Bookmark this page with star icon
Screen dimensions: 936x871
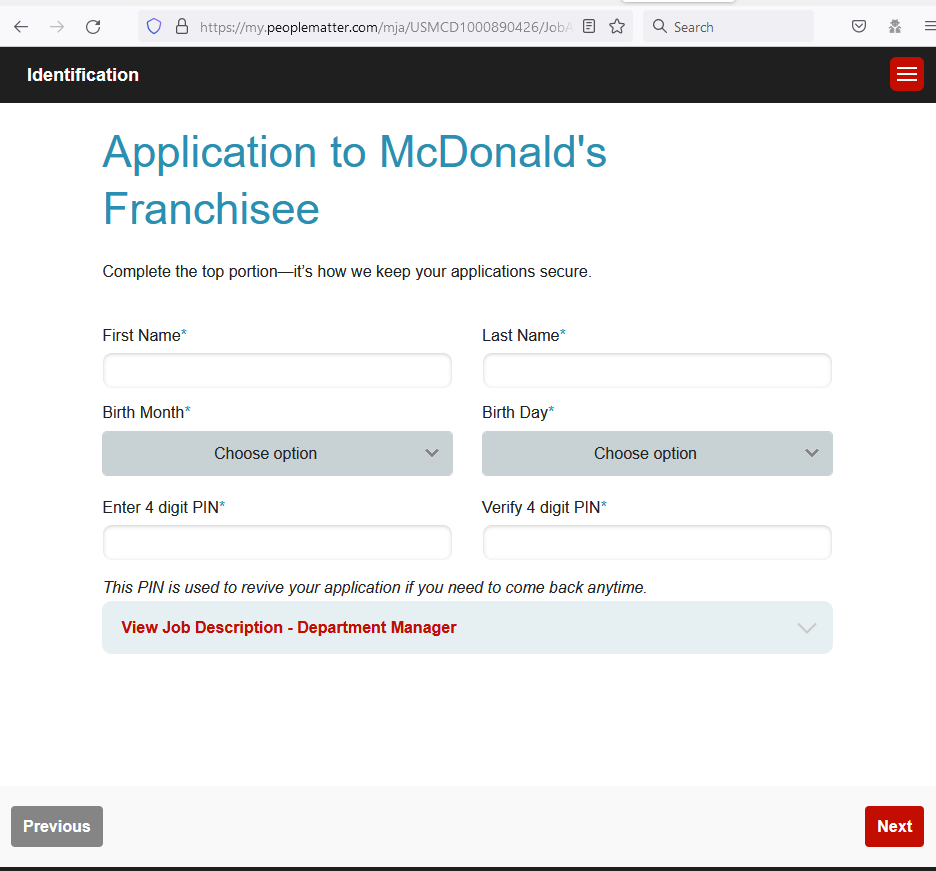tap(617, 26)
